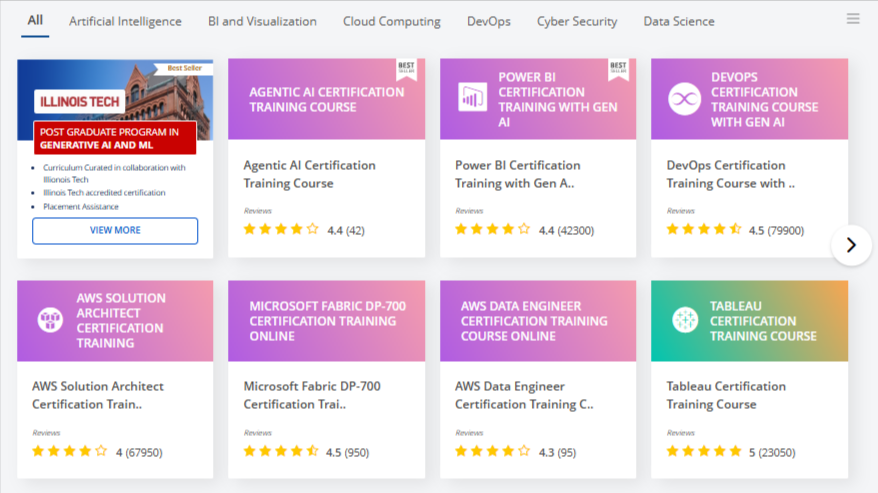
Task: Click star rating of Tableau course
Action: [x=704, y=451]
